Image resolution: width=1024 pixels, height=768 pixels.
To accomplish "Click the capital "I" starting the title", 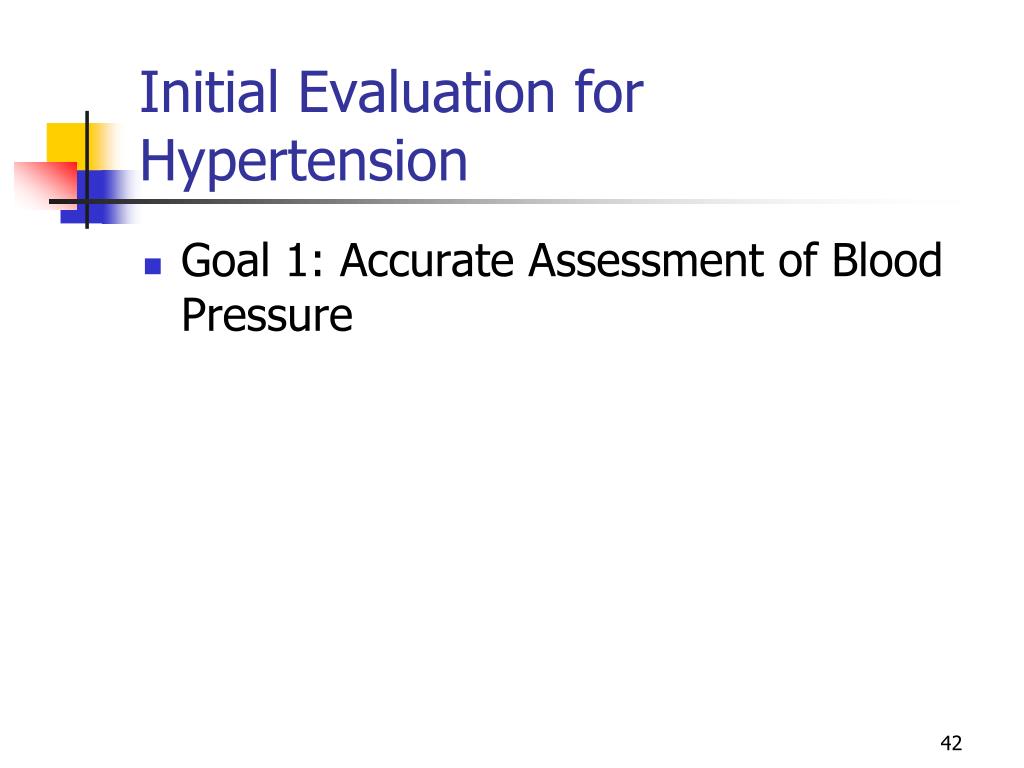I will tap(146, 94).
